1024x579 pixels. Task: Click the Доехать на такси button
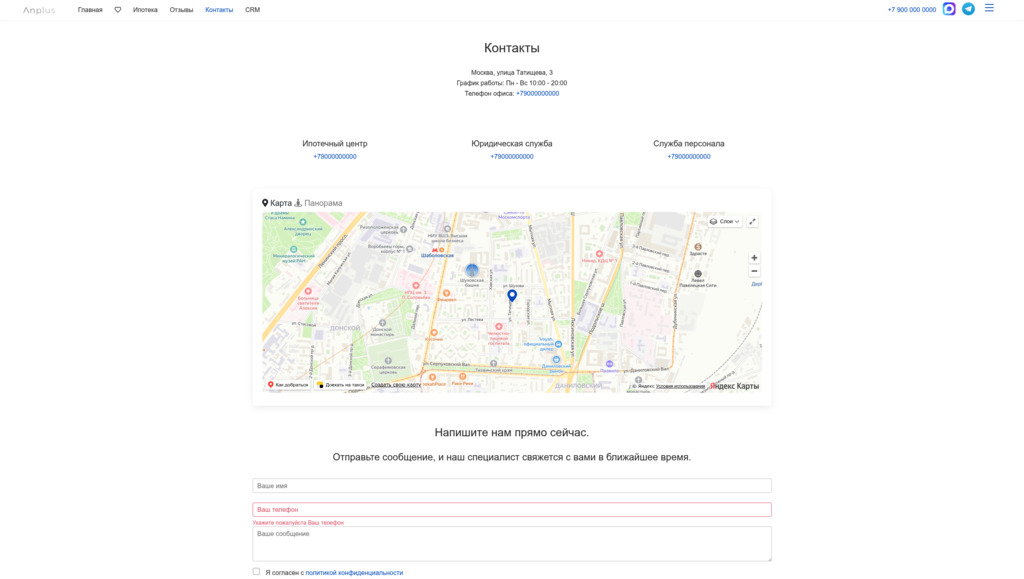[340, 385]
